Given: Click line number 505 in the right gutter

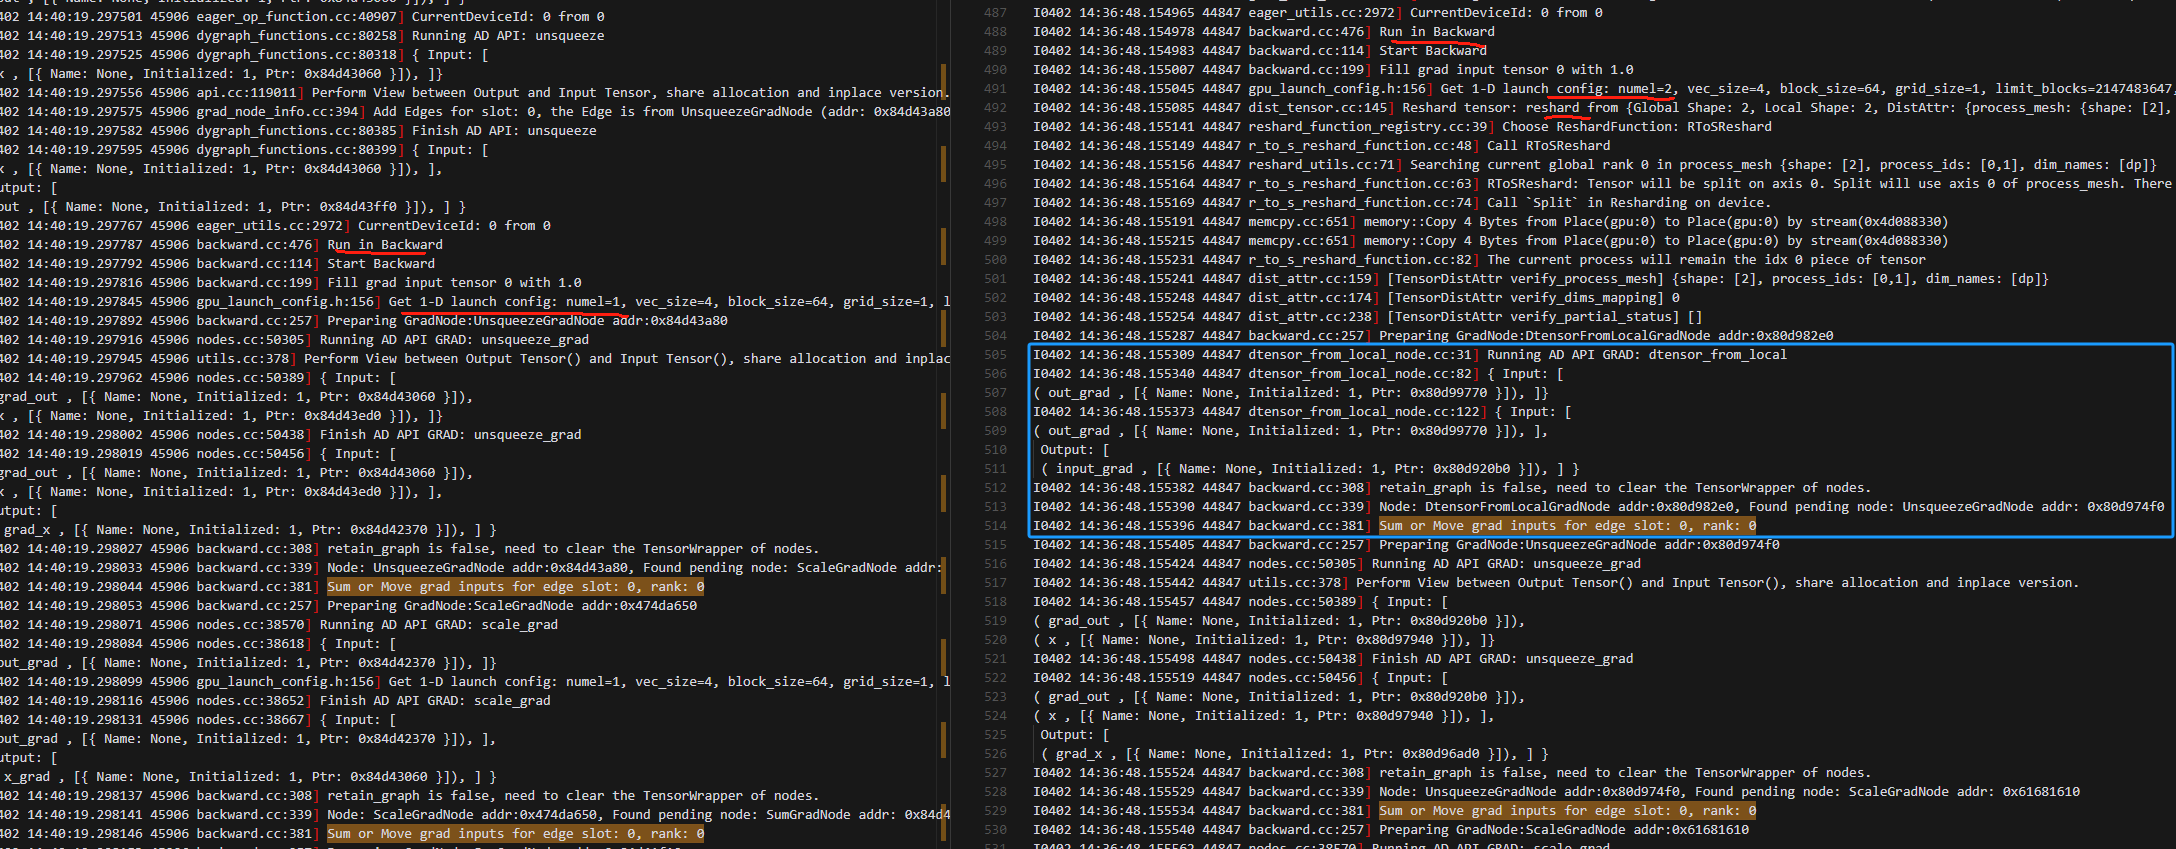Looking at the screenshot, I should tap(995, 355).
